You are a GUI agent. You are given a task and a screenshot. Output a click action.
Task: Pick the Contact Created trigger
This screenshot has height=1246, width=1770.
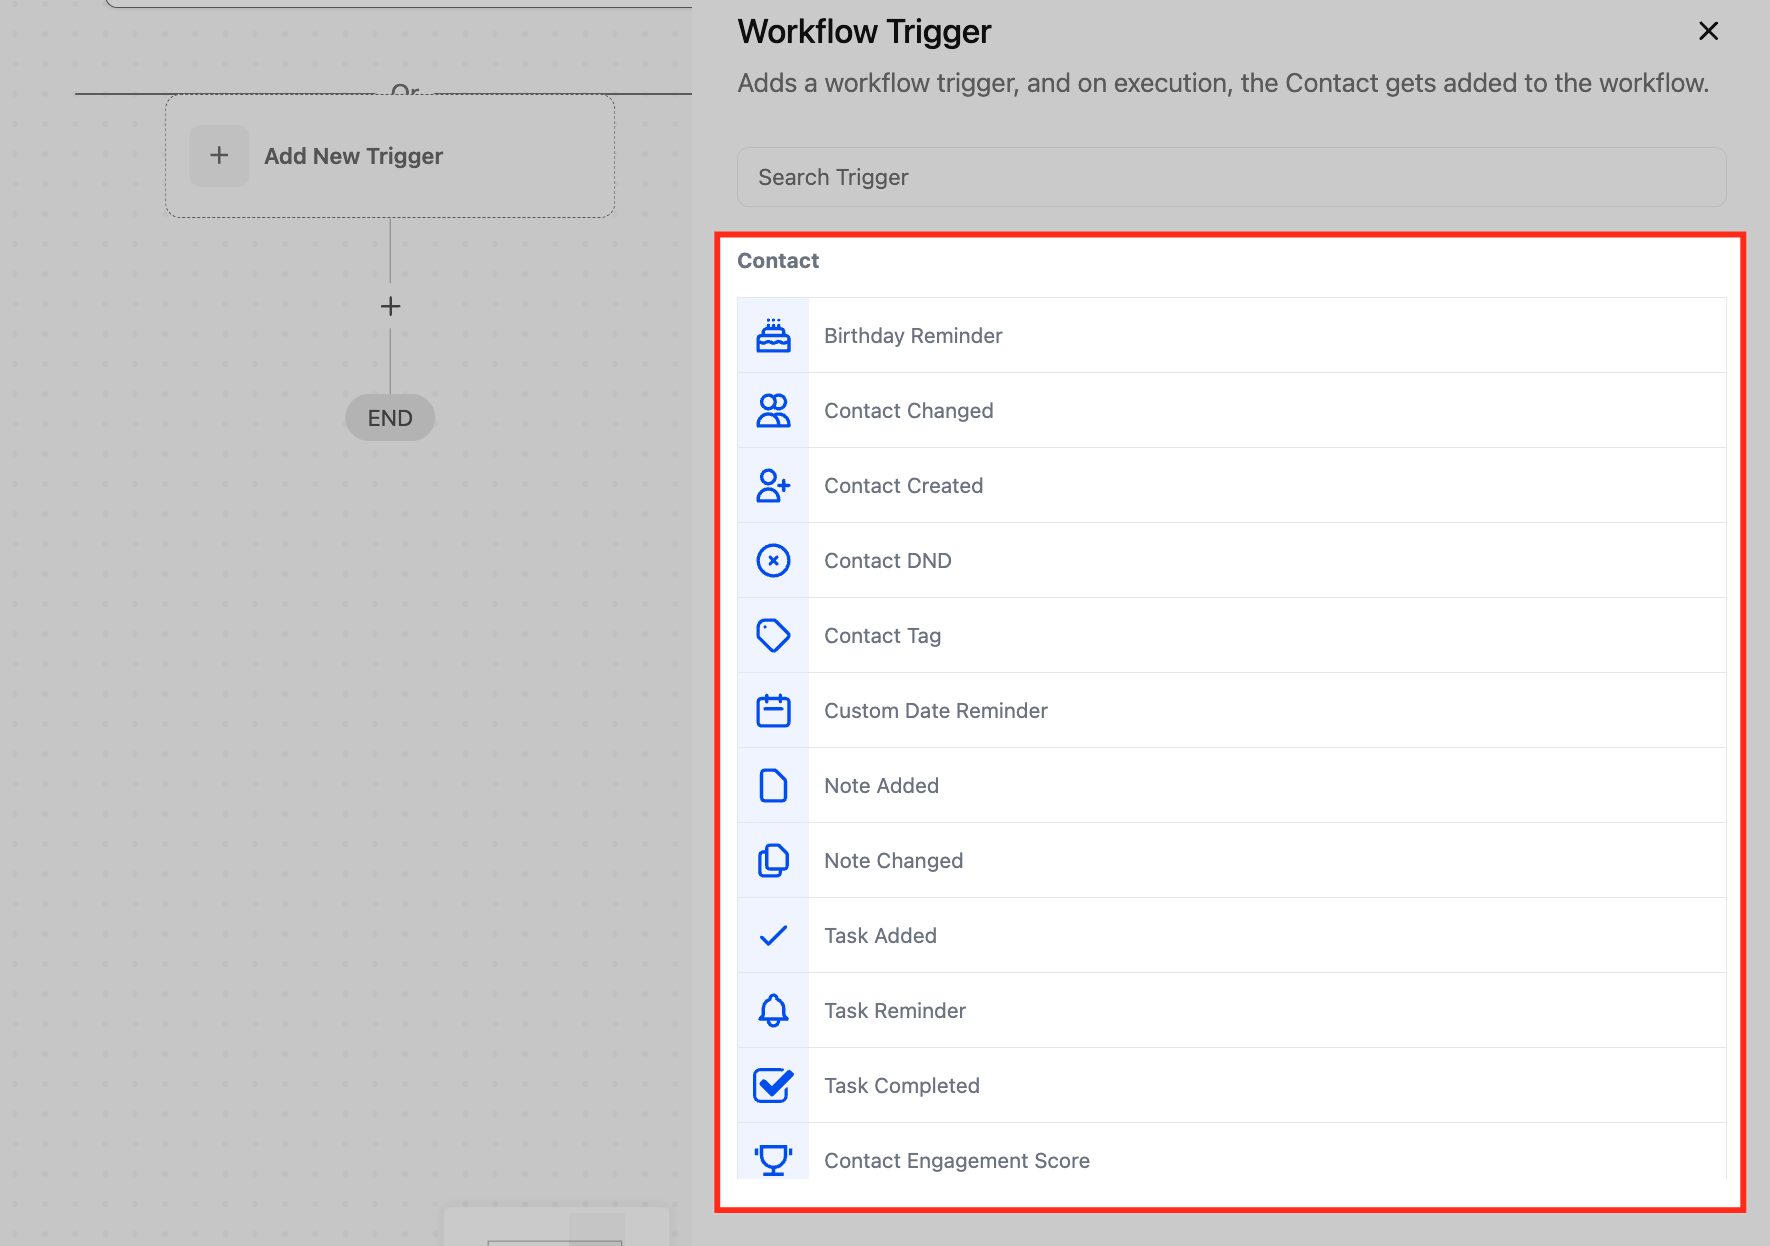click(1231, 486)
